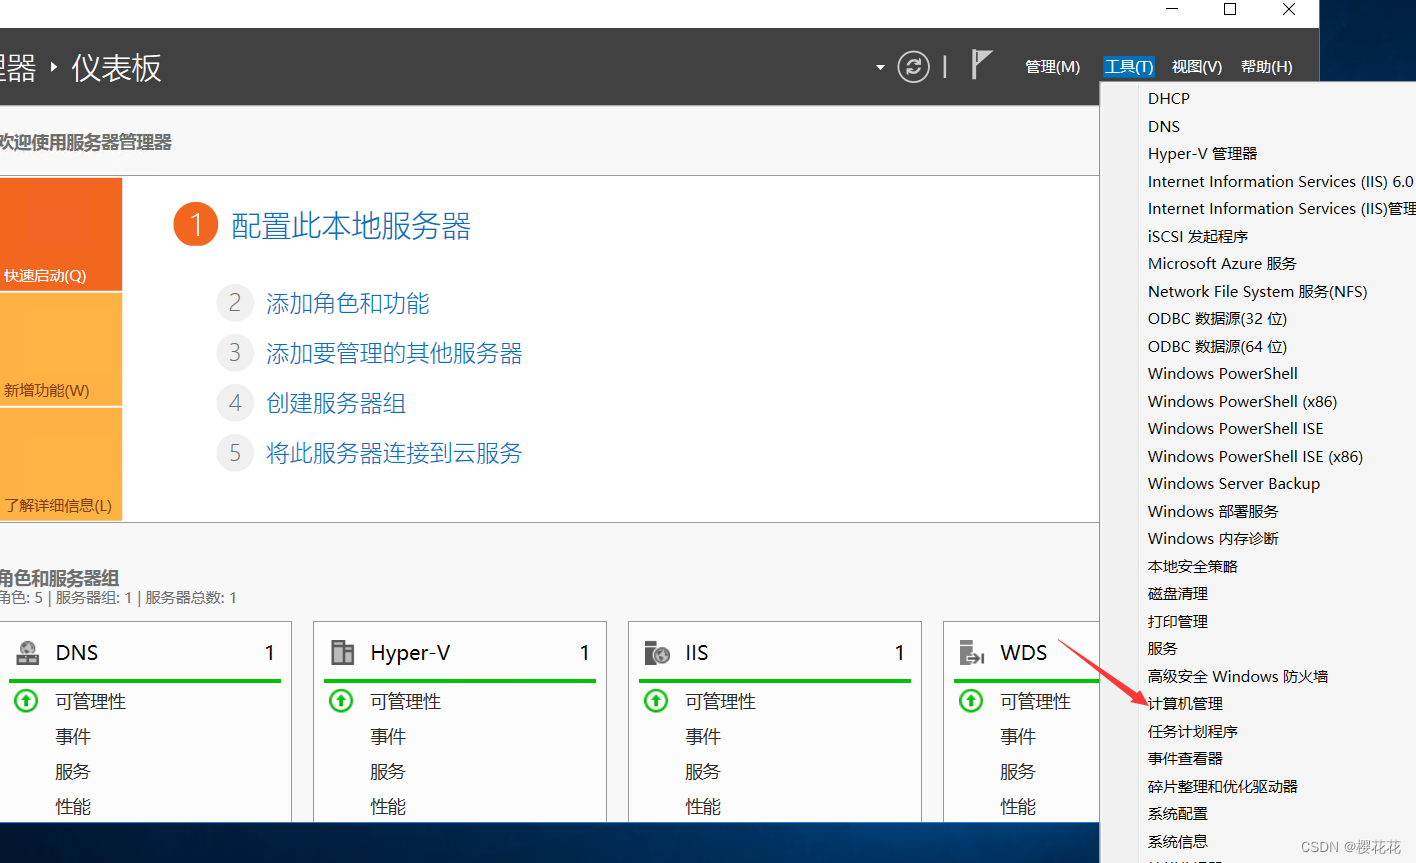Launch Windows PowerShell ISE
Viewport: 1416px width, 863px height.
[1236, 429]
